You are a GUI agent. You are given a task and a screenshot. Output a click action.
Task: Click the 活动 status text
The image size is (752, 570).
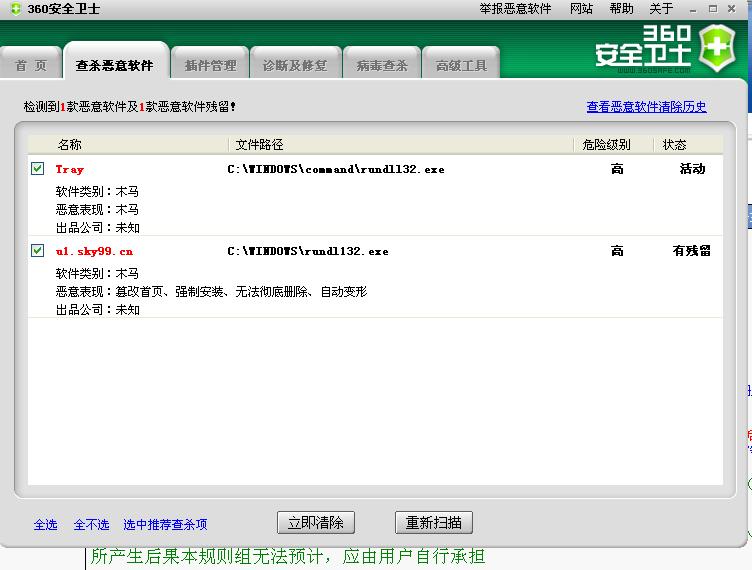(x=692, y=169)
